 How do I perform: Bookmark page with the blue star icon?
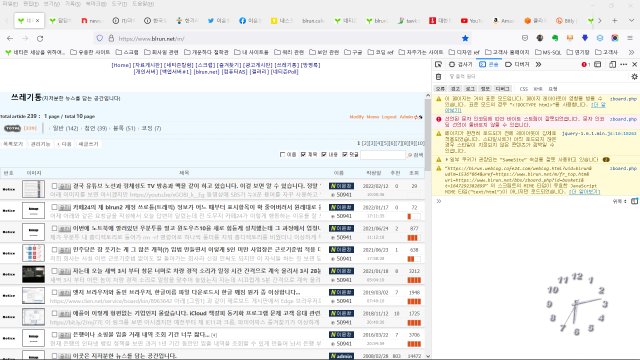coord(465,38)
